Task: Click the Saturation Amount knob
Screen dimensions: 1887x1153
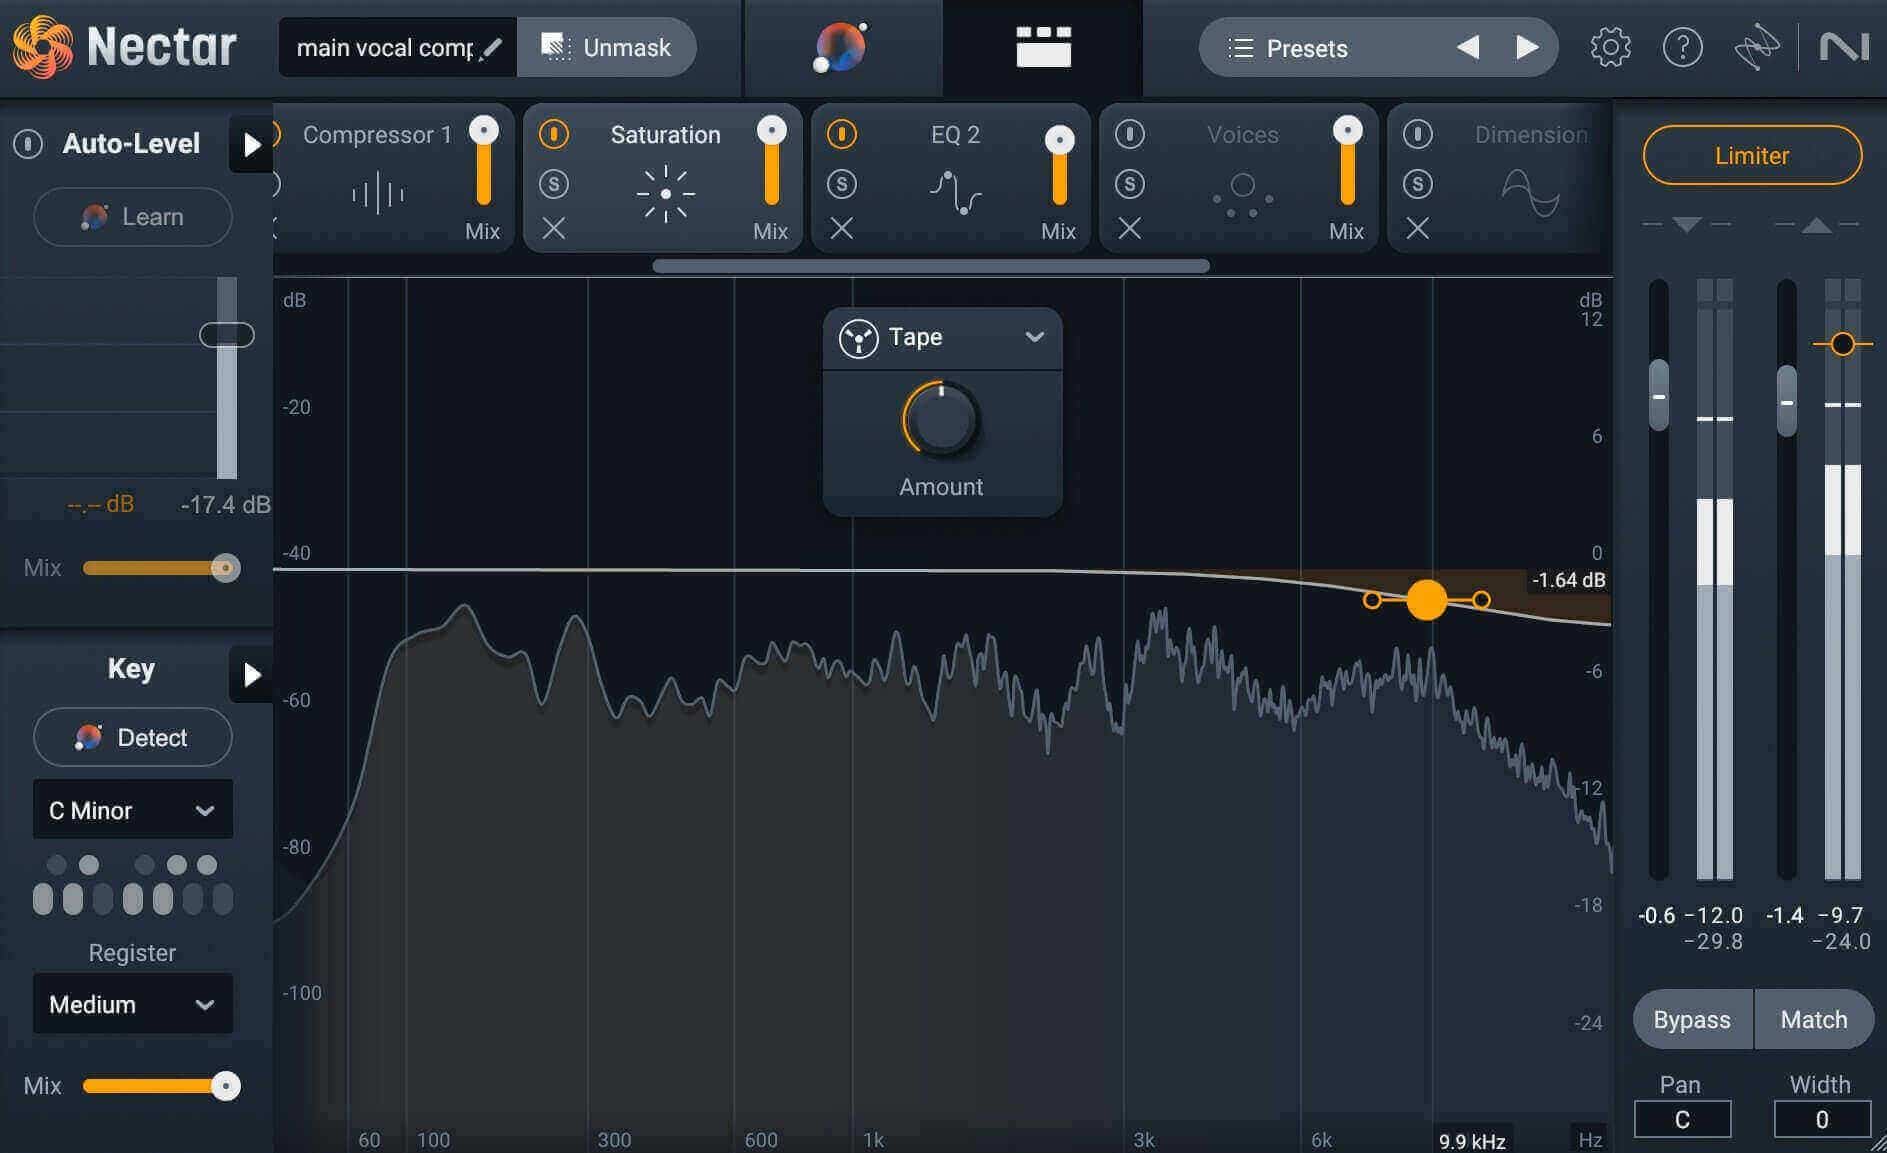Action: pos(941,420)
